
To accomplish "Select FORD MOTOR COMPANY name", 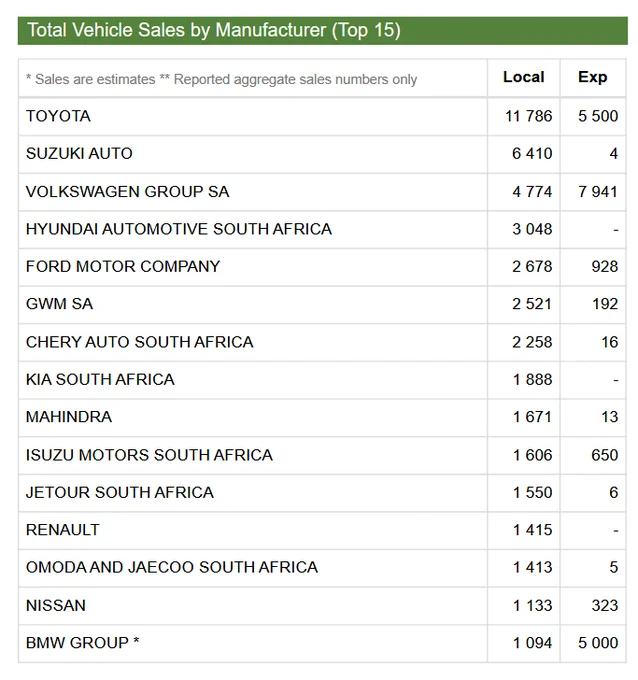I will 123,266.
